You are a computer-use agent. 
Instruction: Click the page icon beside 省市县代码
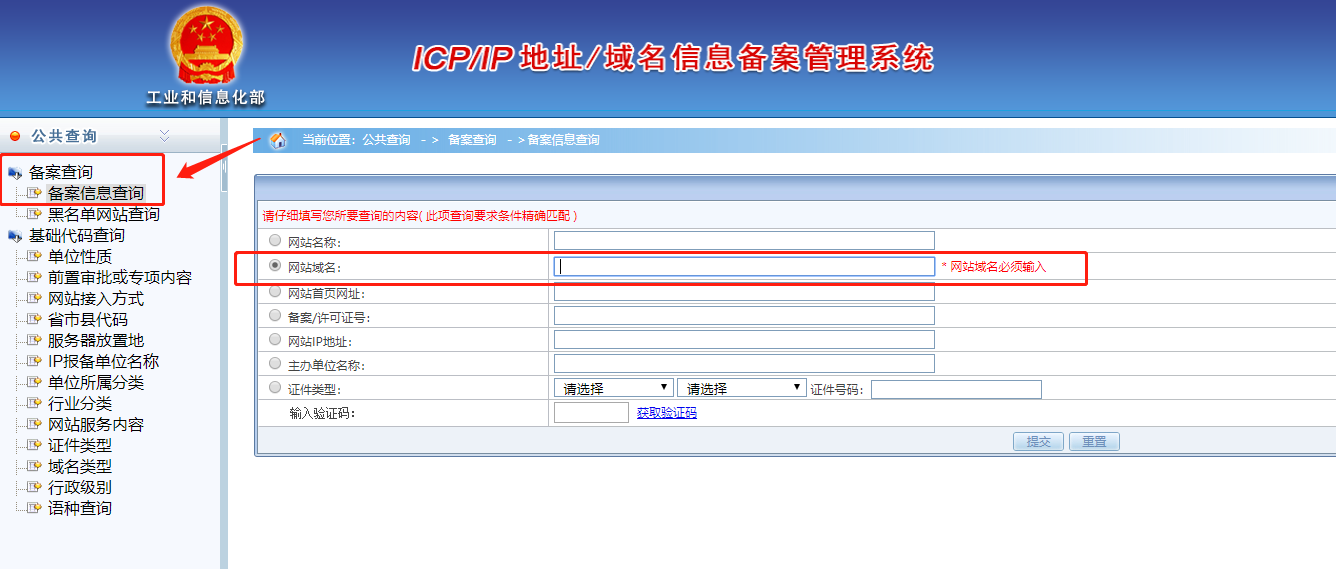tap(35, 320)
